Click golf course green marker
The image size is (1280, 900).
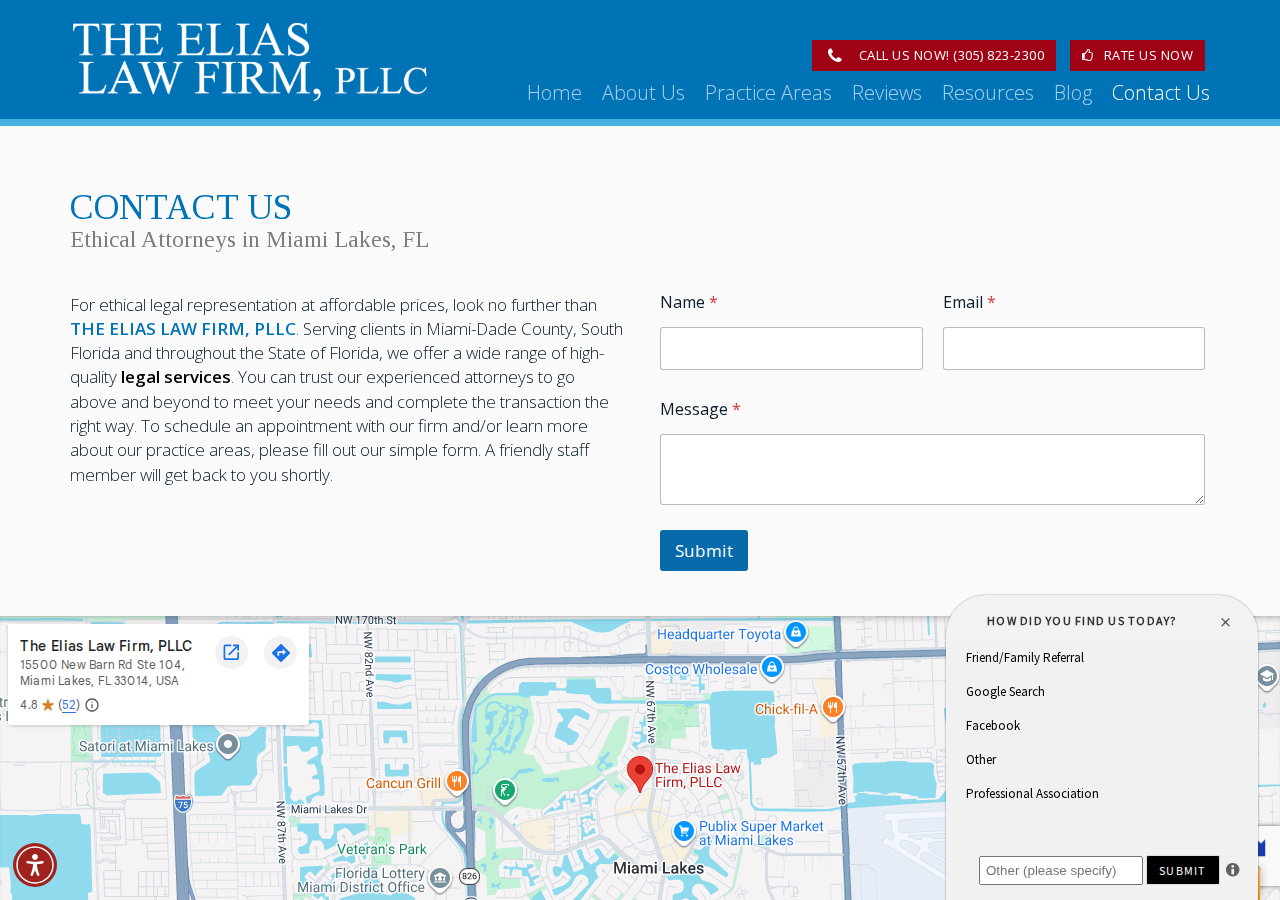click(x=505, y=791)
